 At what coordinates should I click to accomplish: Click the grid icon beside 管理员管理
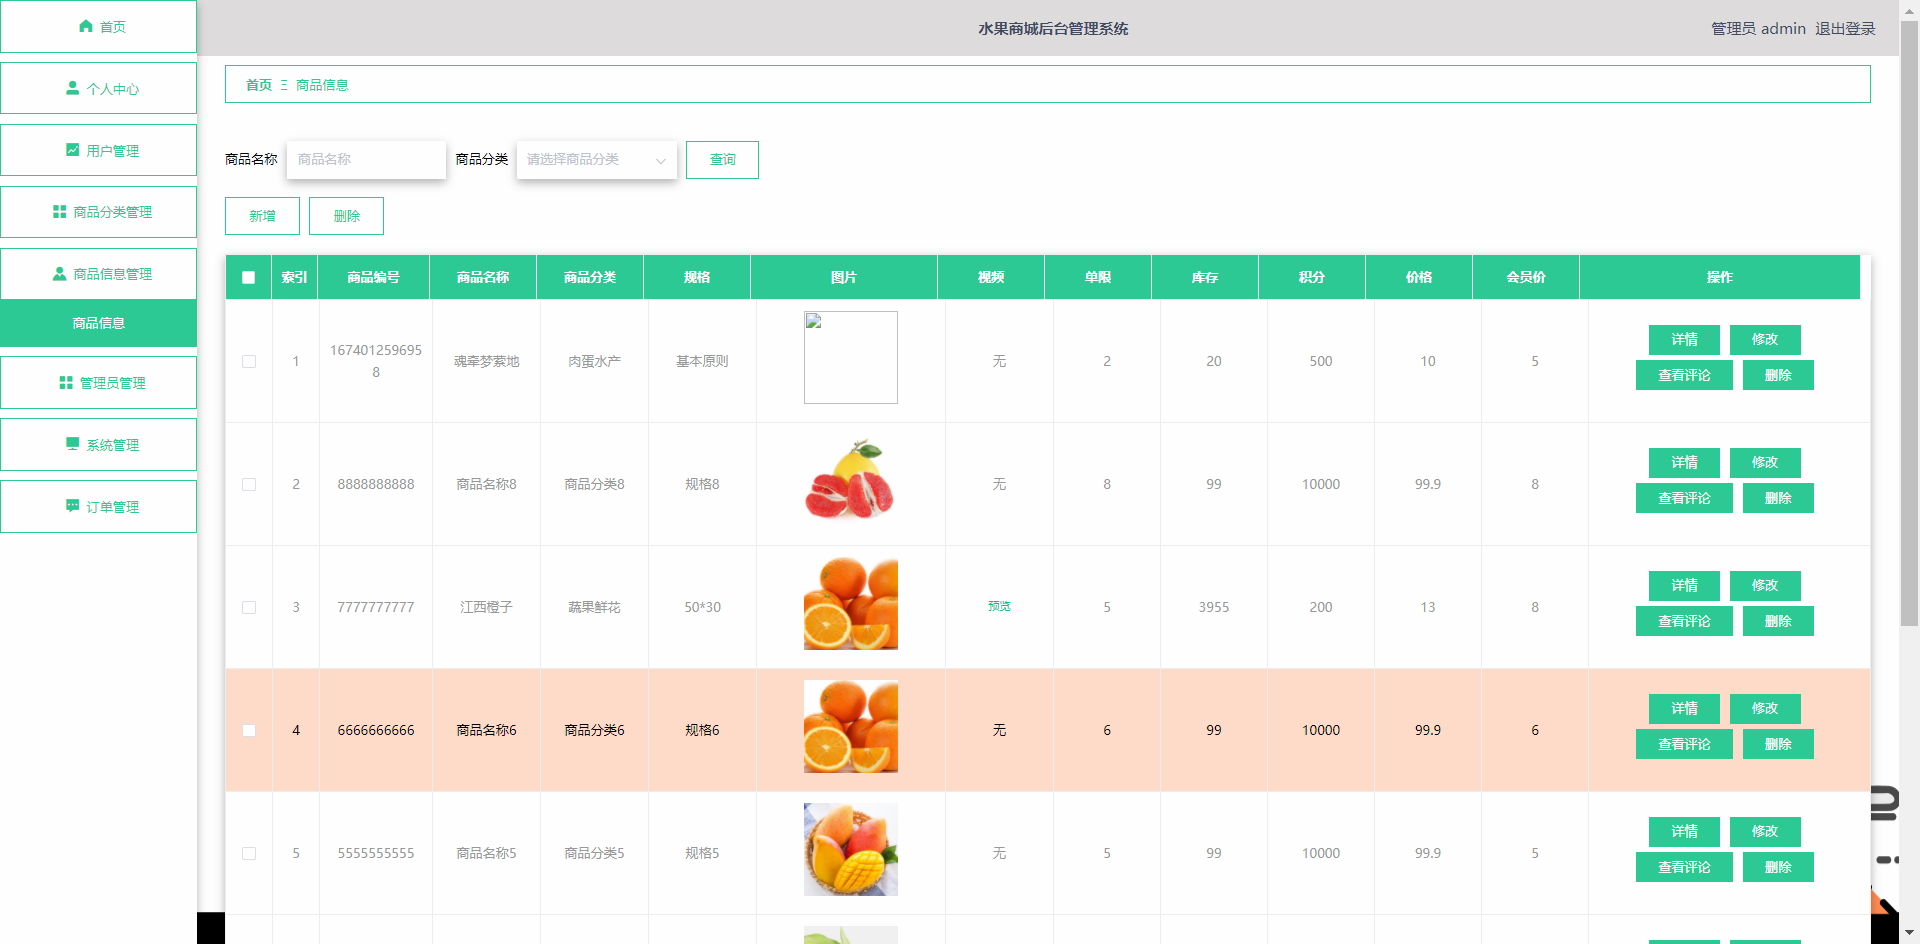coord(66,383)
